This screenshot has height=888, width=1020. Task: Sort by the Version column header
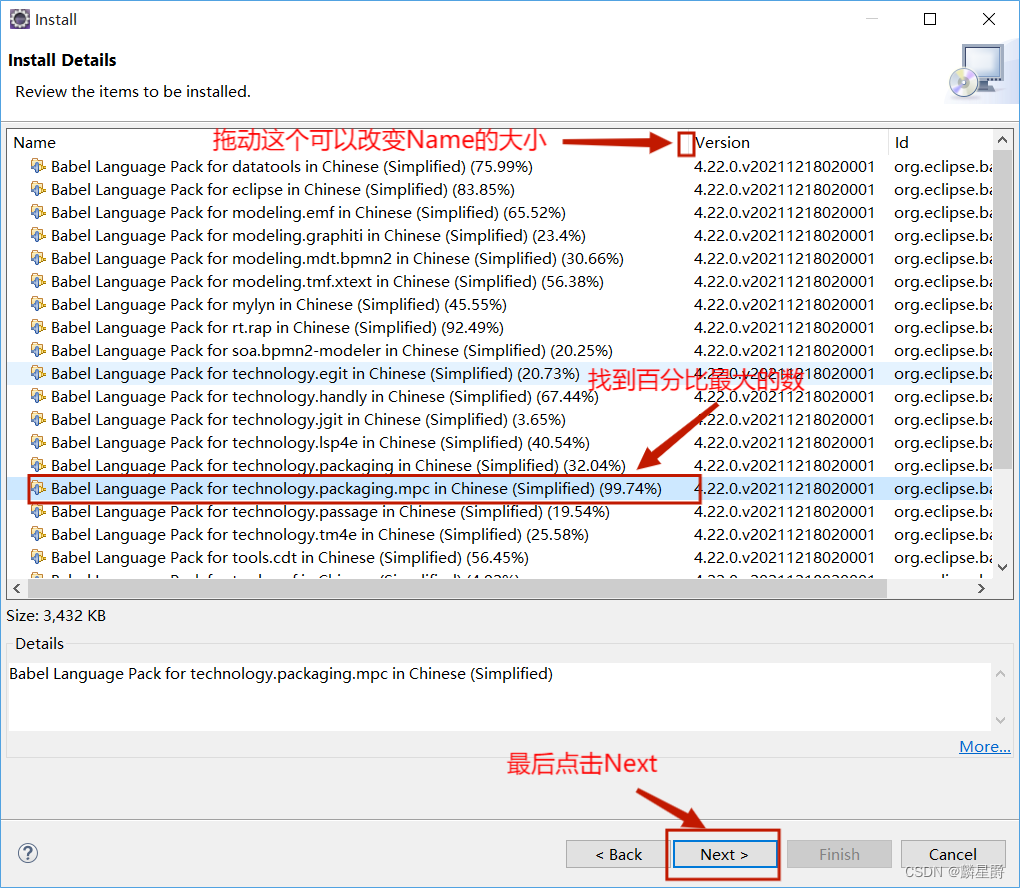[x=788, y=142]
